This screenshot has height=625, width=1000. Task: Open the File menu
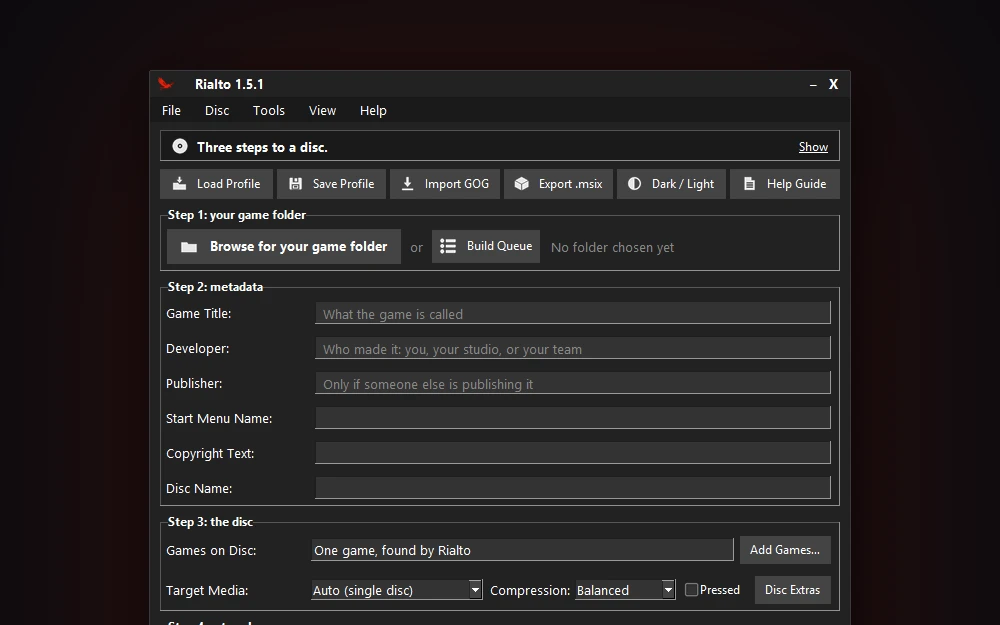(x=171, y=110)
